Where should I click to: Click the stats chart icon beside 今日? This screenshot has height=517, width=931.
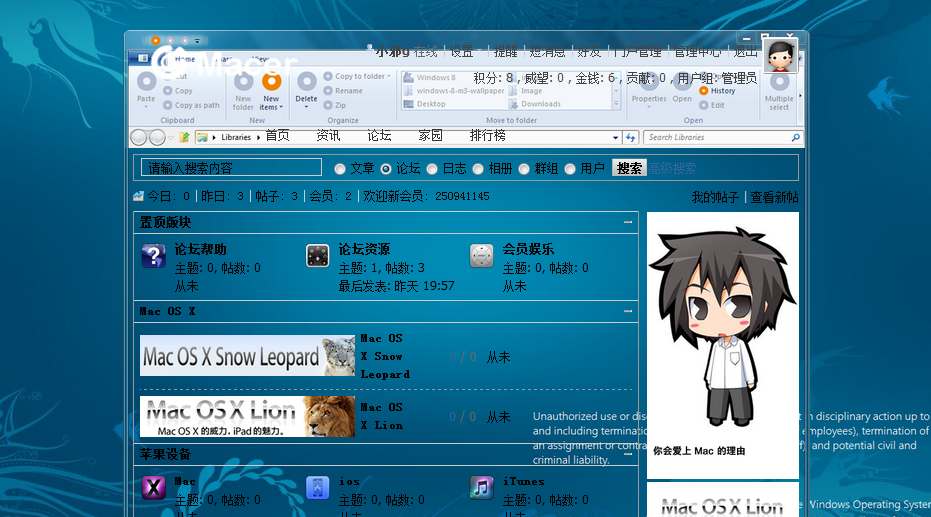coord(138,196)
